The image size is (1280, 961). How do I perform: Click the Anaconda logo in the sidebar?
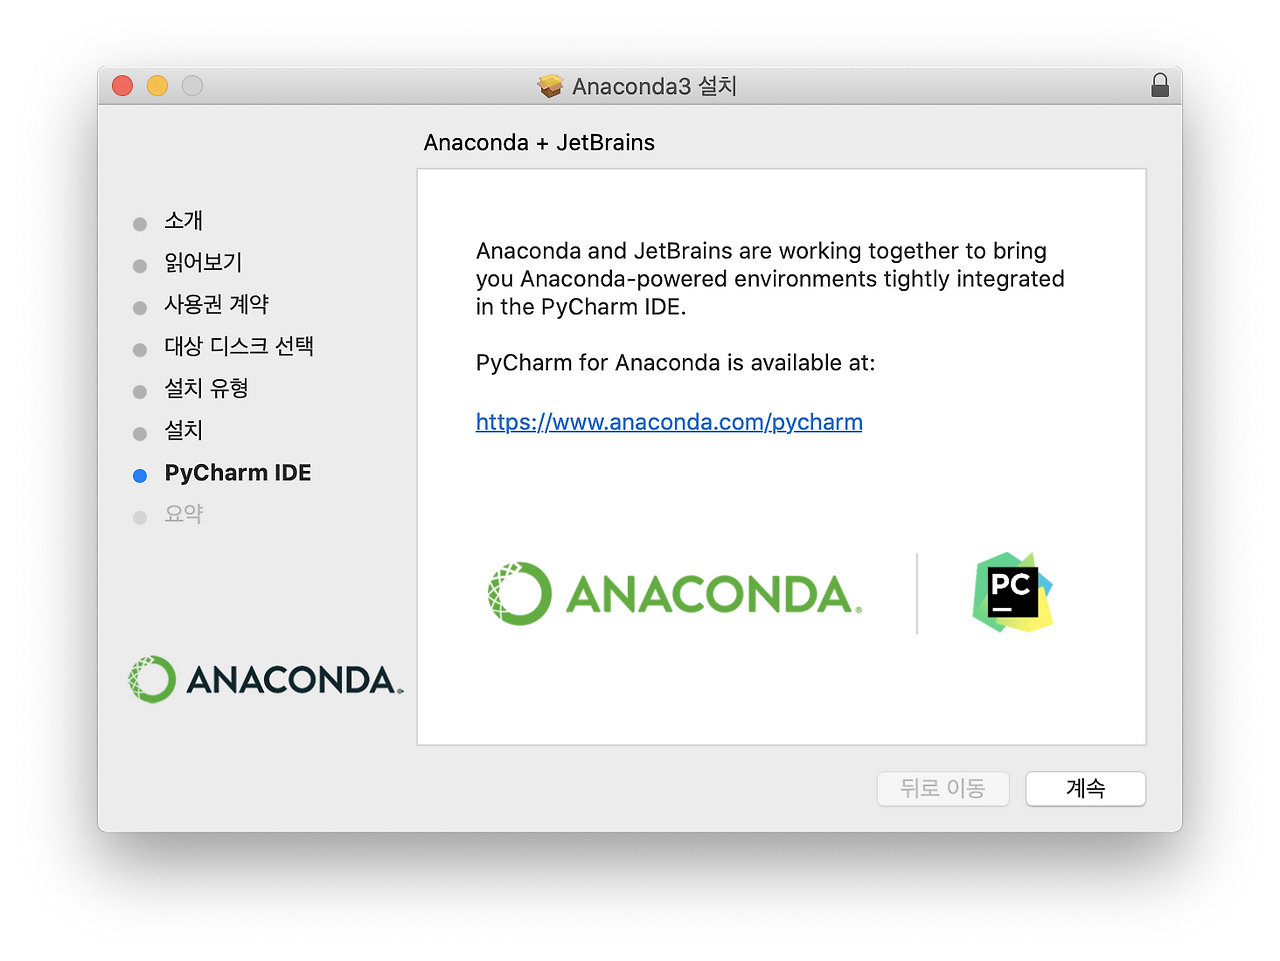pyautogui.click(x=265, y=679)
